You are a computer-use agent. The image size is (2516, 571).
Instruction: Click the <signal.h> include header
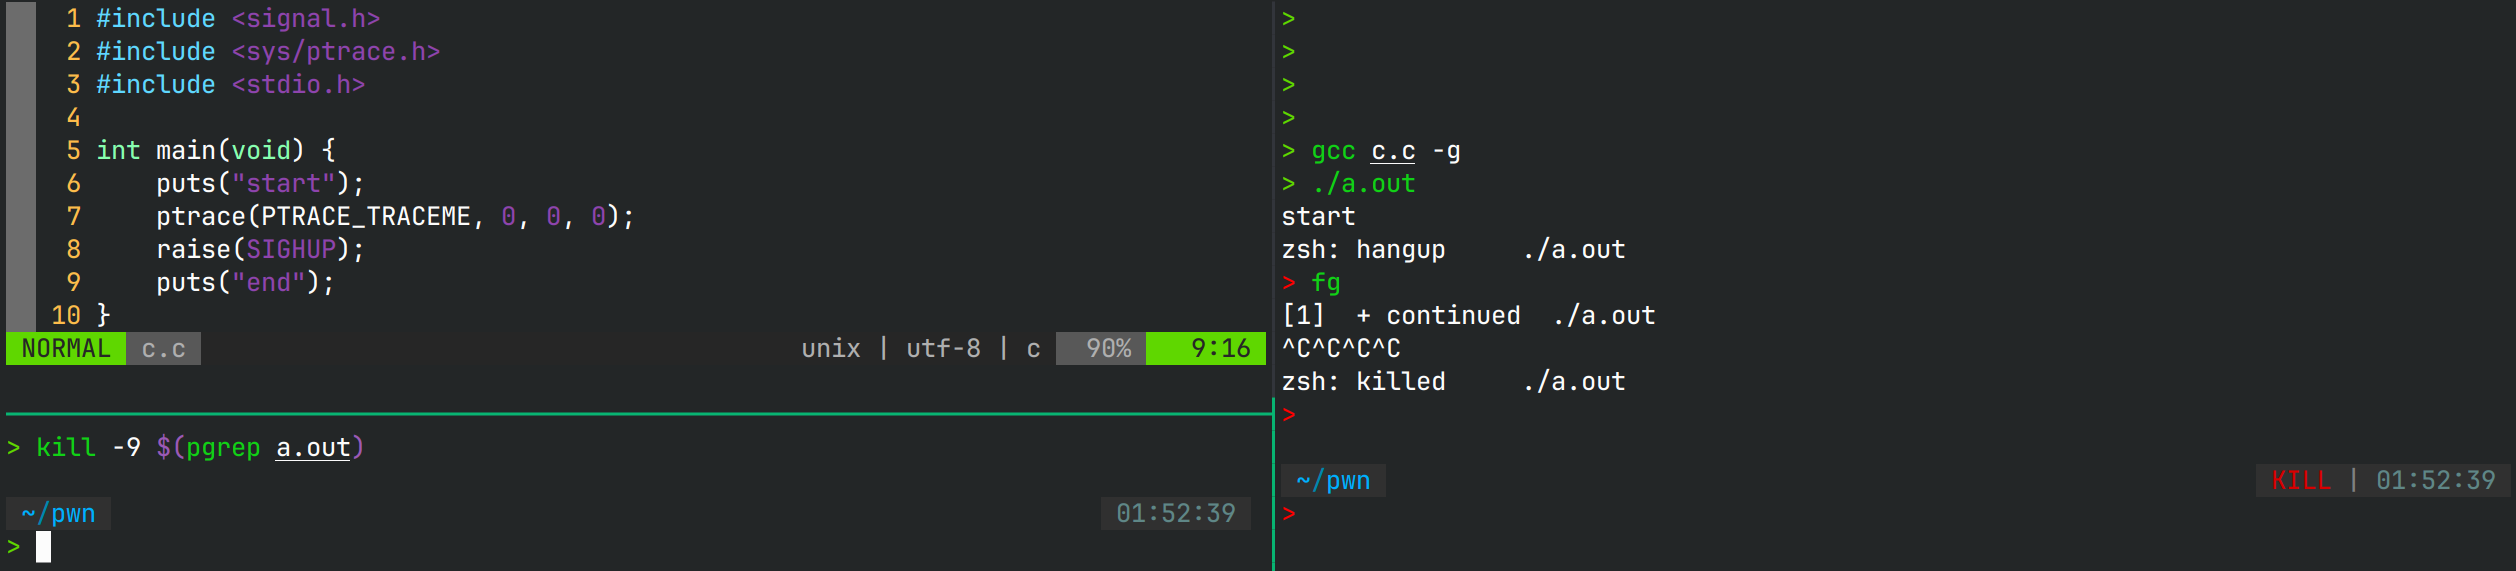tap(306, 19)
